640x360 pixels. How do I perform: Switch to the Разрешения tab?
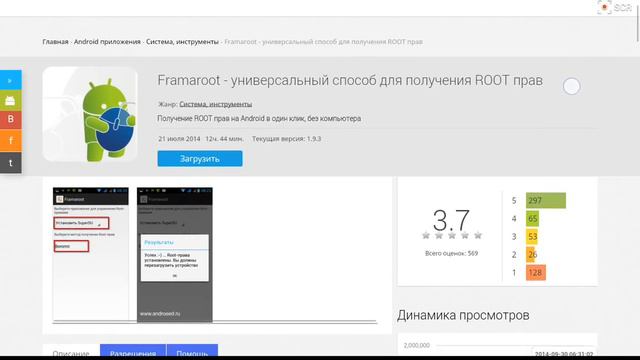pos(133,351)
